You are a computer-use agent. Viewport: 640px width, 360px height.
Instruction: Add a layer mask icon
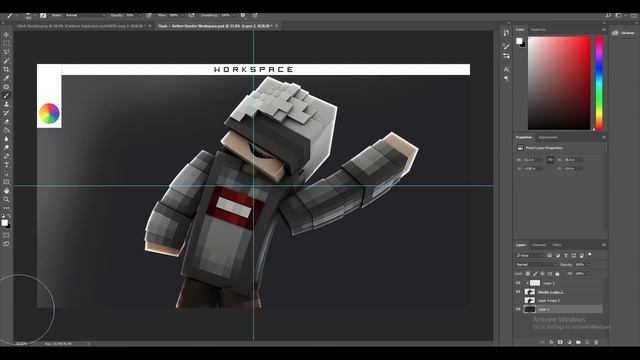click(x=560, y=342)
